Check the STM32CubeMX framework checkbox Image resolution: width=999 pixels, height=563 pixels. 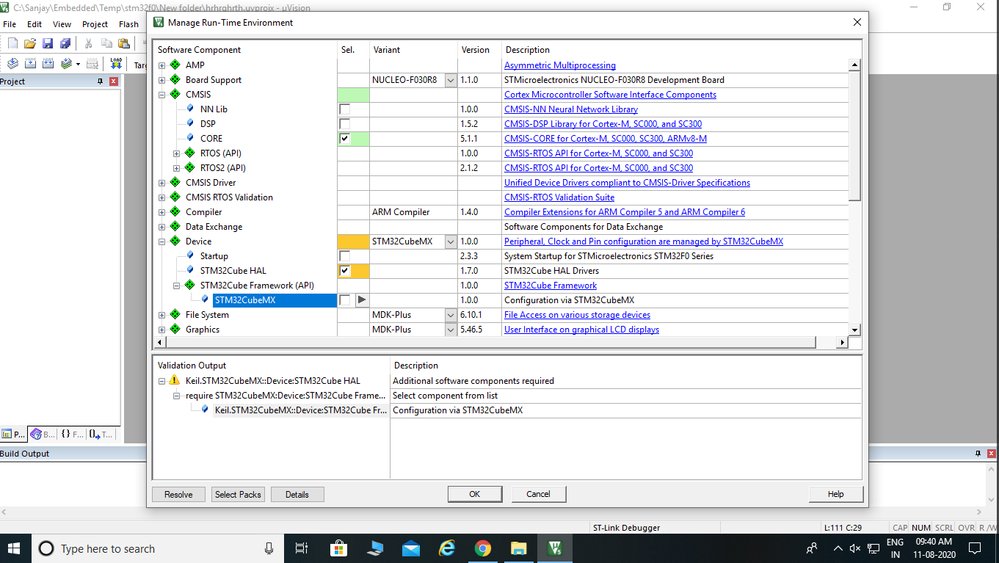(345, 300)
